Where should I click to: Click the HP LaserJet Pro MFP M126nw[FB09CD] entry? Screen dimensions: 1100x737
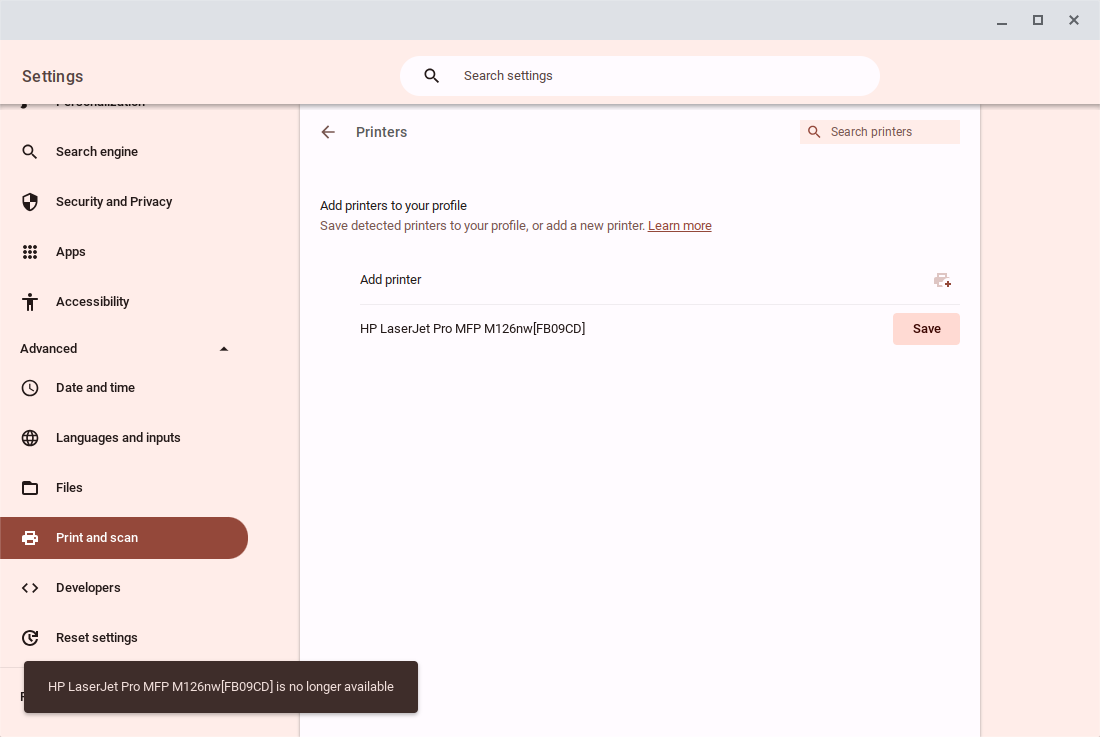(472, 329)
